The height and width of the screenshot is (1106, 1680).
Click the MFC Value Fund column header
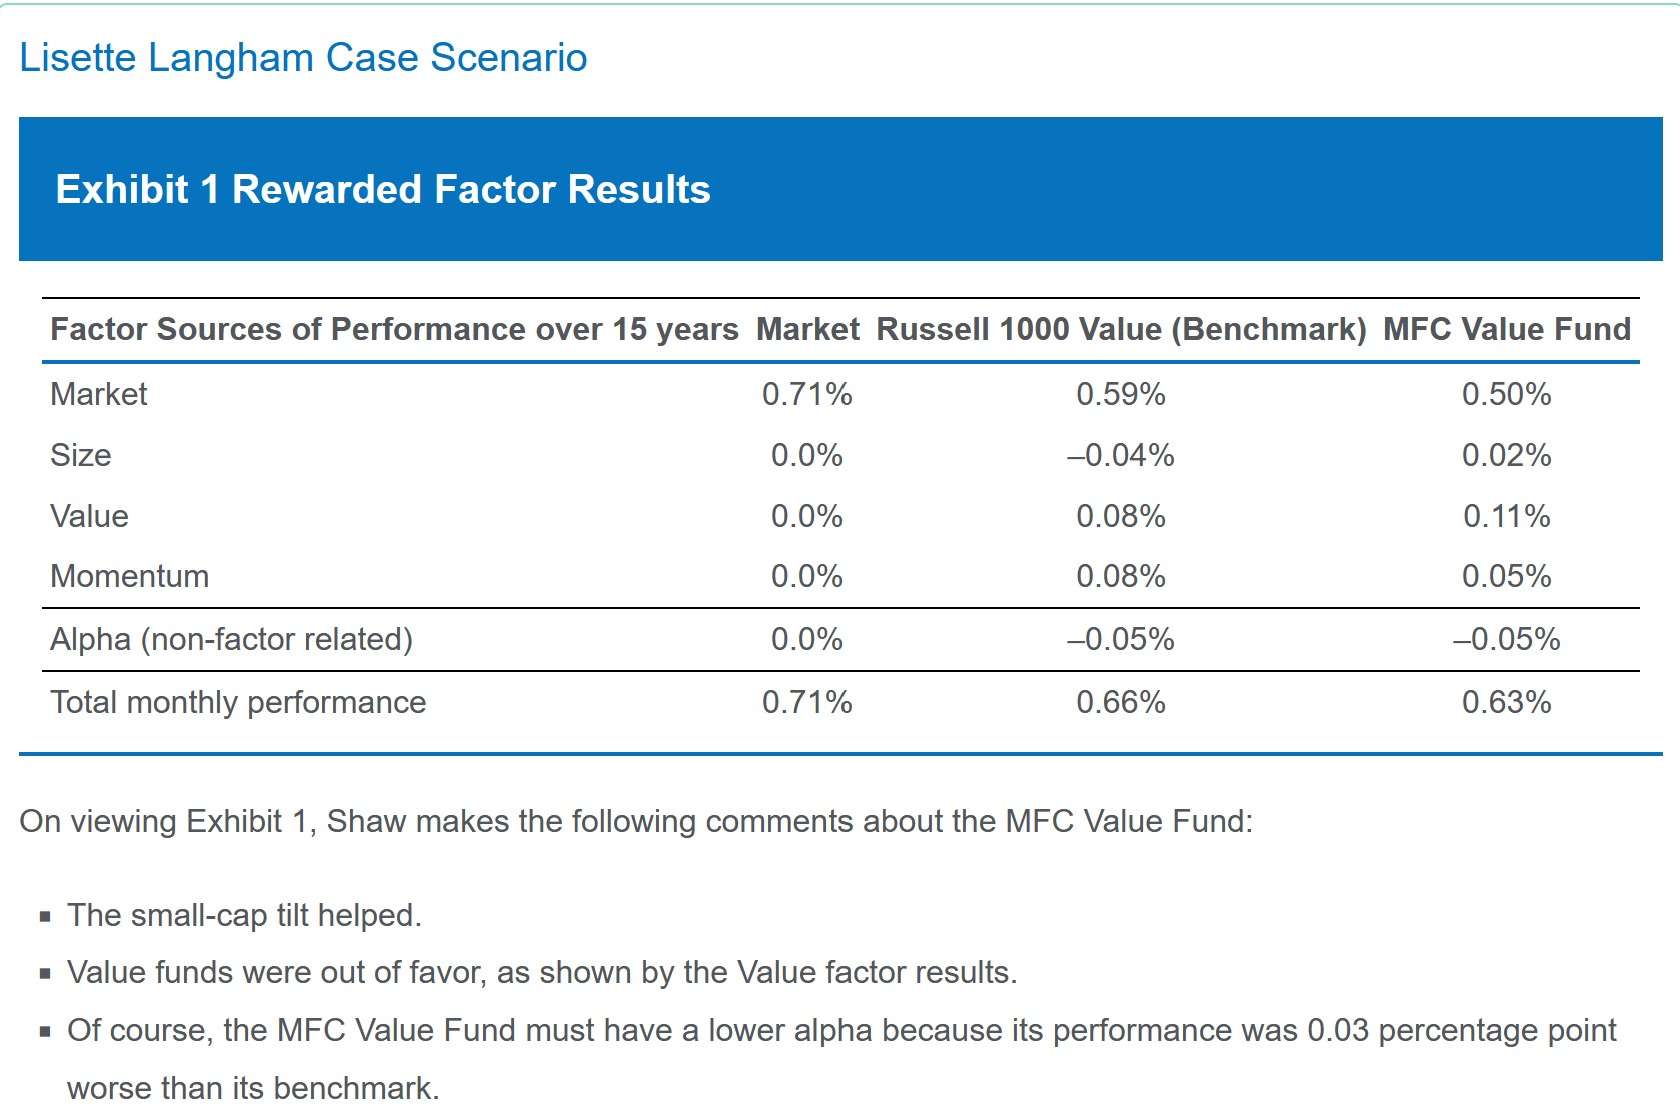click(x=1506, y=329)
